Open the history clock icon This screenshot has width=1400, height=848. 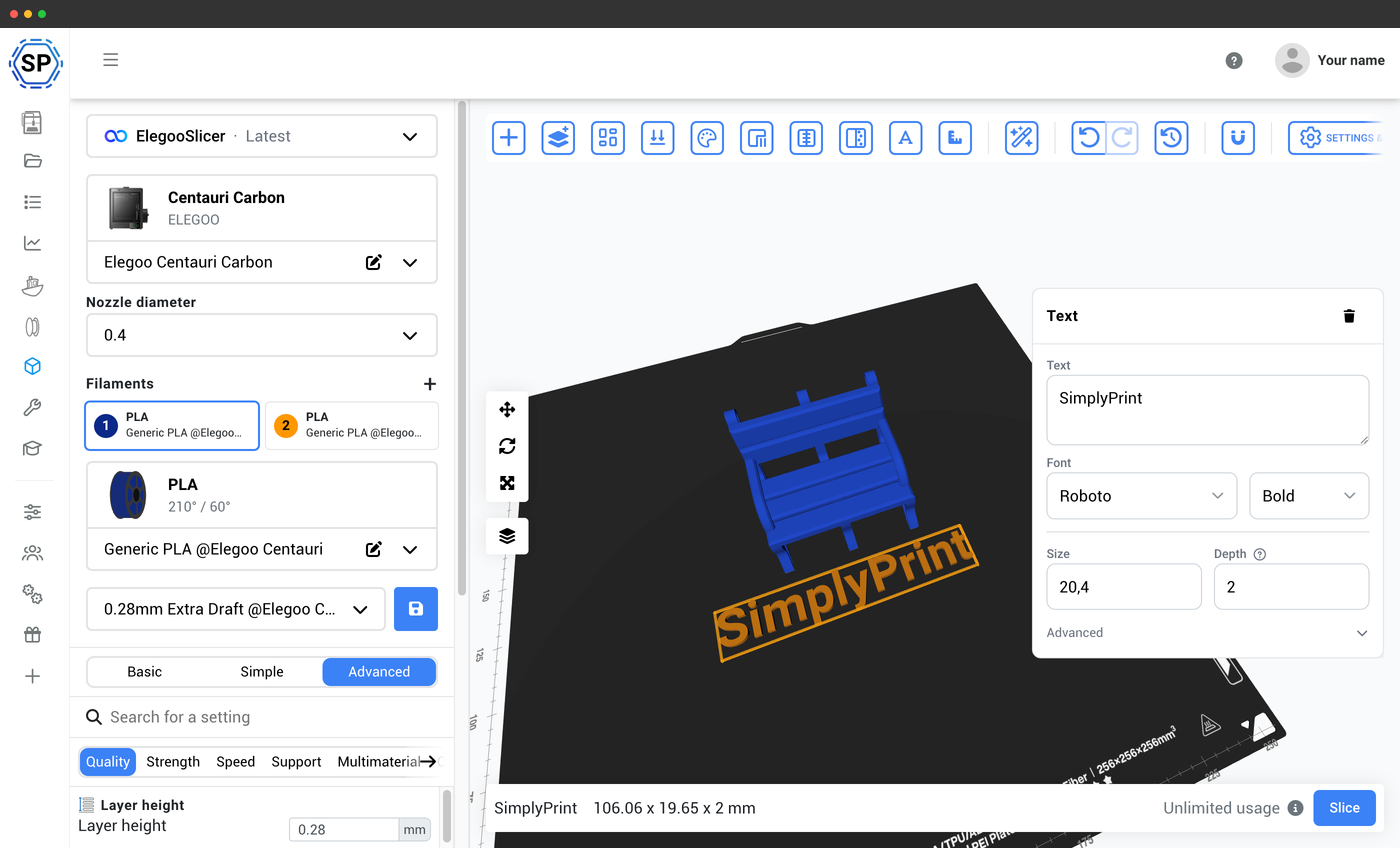pyautogui.click(x=1172, y=138)
